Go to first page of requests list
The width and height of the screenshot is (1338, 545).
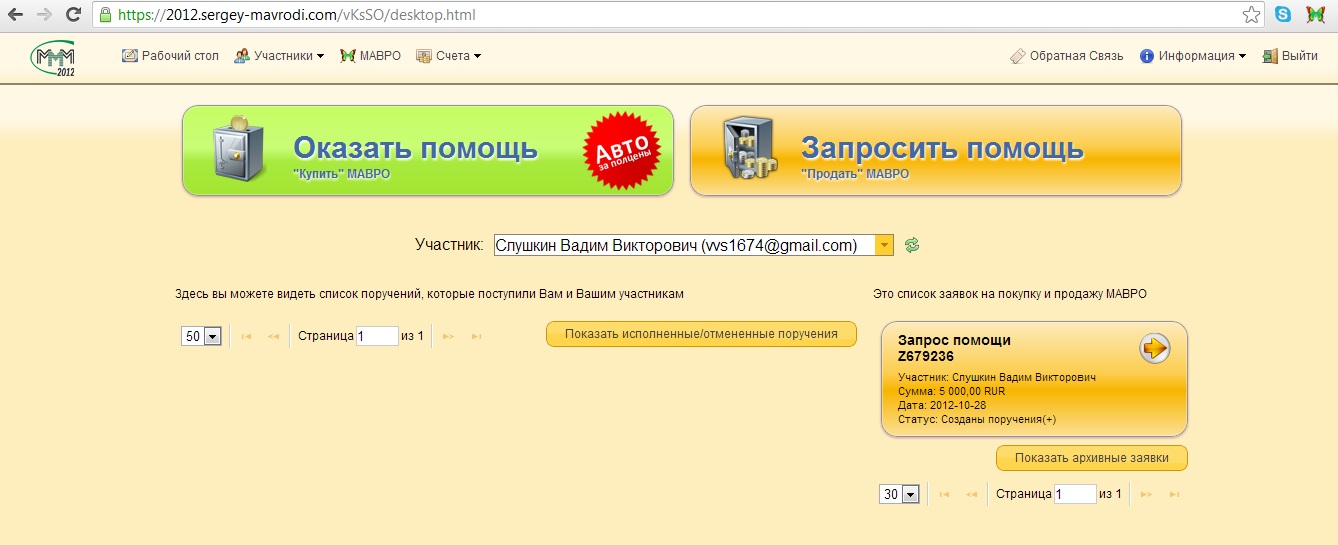[944, 494]
